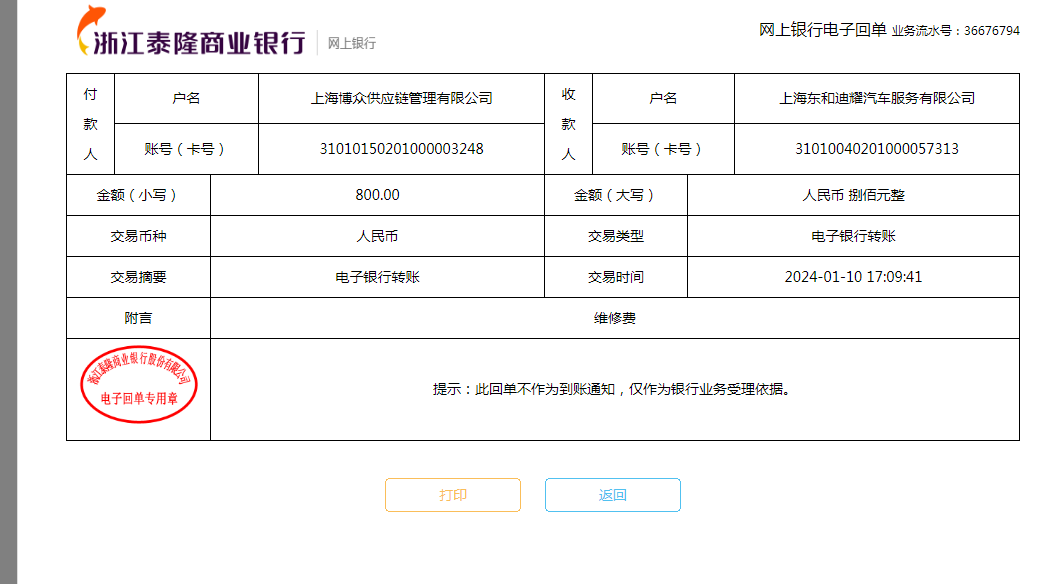The image size is (1050, 584).
Task: Click the 业务流水号 36676794 serial number
Action: click(956, 31)
